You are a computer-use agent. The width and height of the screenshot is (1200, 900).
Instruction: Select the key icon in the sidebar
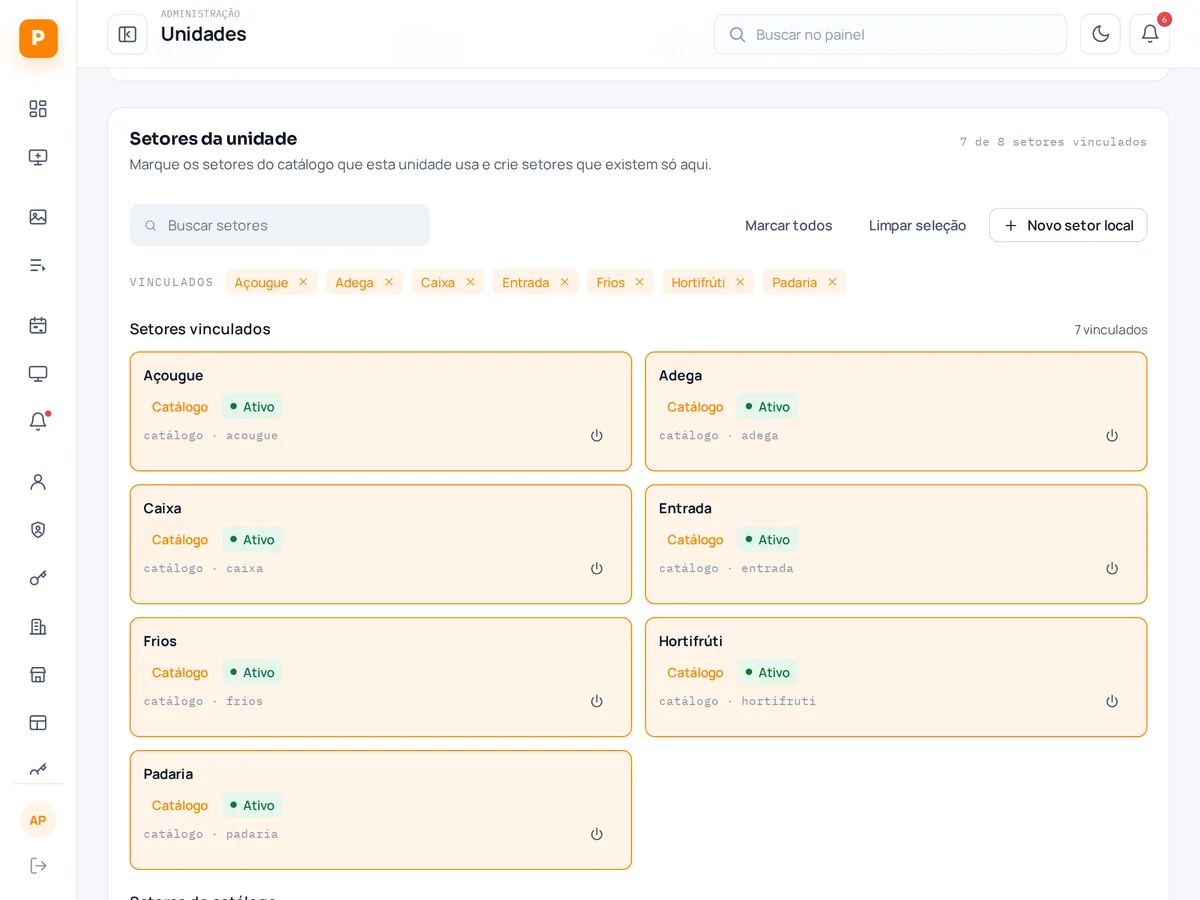pos(38,578)
